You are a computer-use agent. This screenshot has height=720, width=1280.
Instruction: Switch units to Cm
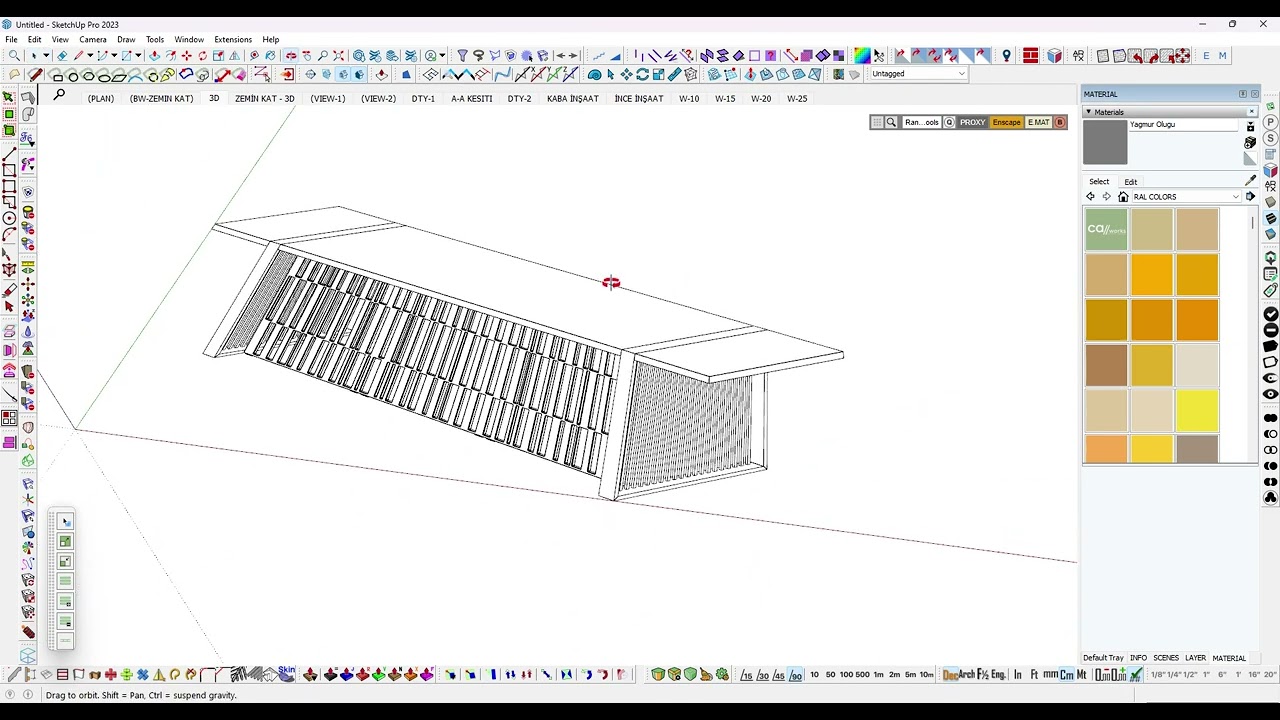pyautogui.click(x=1066, y=675)
